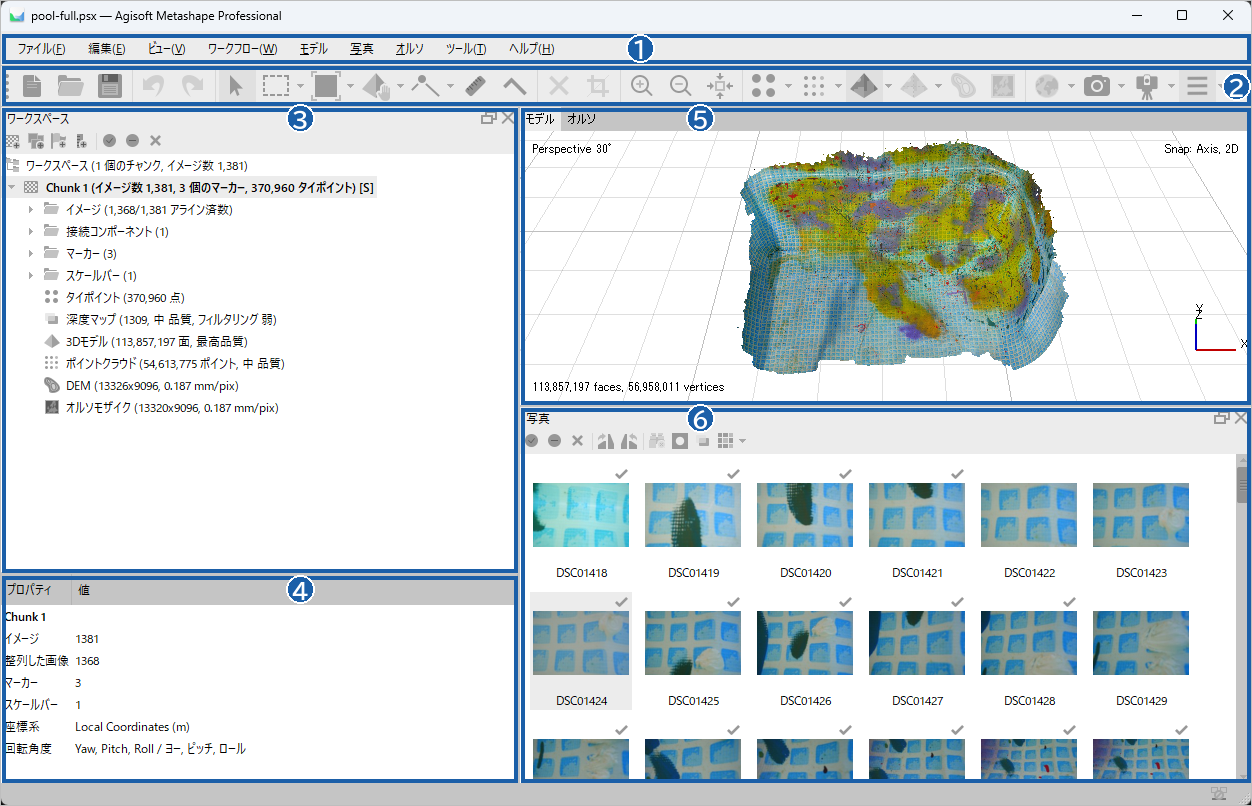This screenshot has height=806, width=1252.
Task: Toggle the Enable Cameras check icon in Photos panel
Action: point(532,440)
